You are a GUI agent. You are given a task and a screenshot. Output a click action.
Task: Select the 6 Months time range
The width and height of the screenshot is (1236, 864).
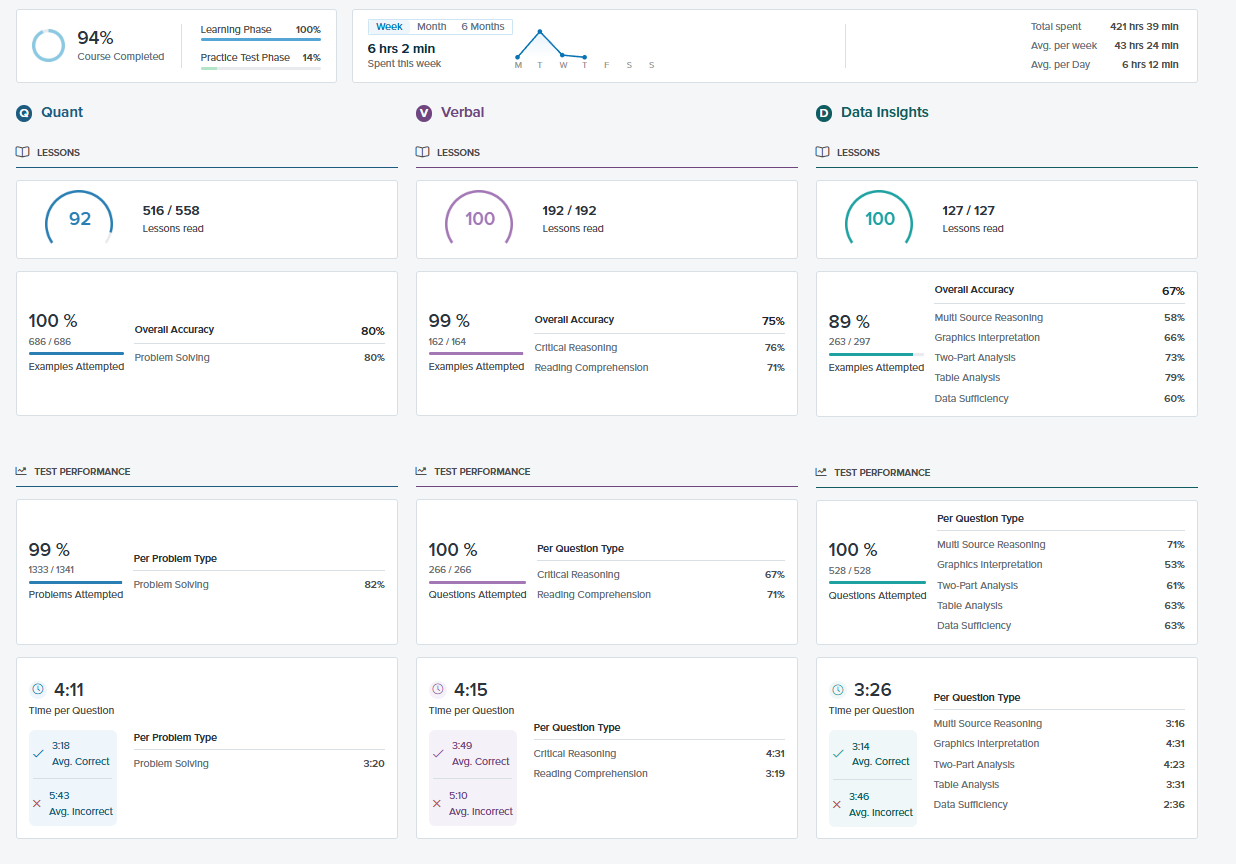[483, 27]
